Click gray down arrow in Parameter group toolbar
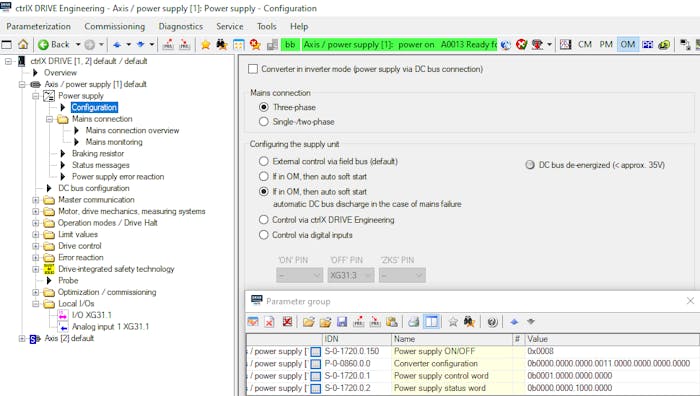Image resolution: width=700 pixels, height=396 pixels. pos(530,321)
